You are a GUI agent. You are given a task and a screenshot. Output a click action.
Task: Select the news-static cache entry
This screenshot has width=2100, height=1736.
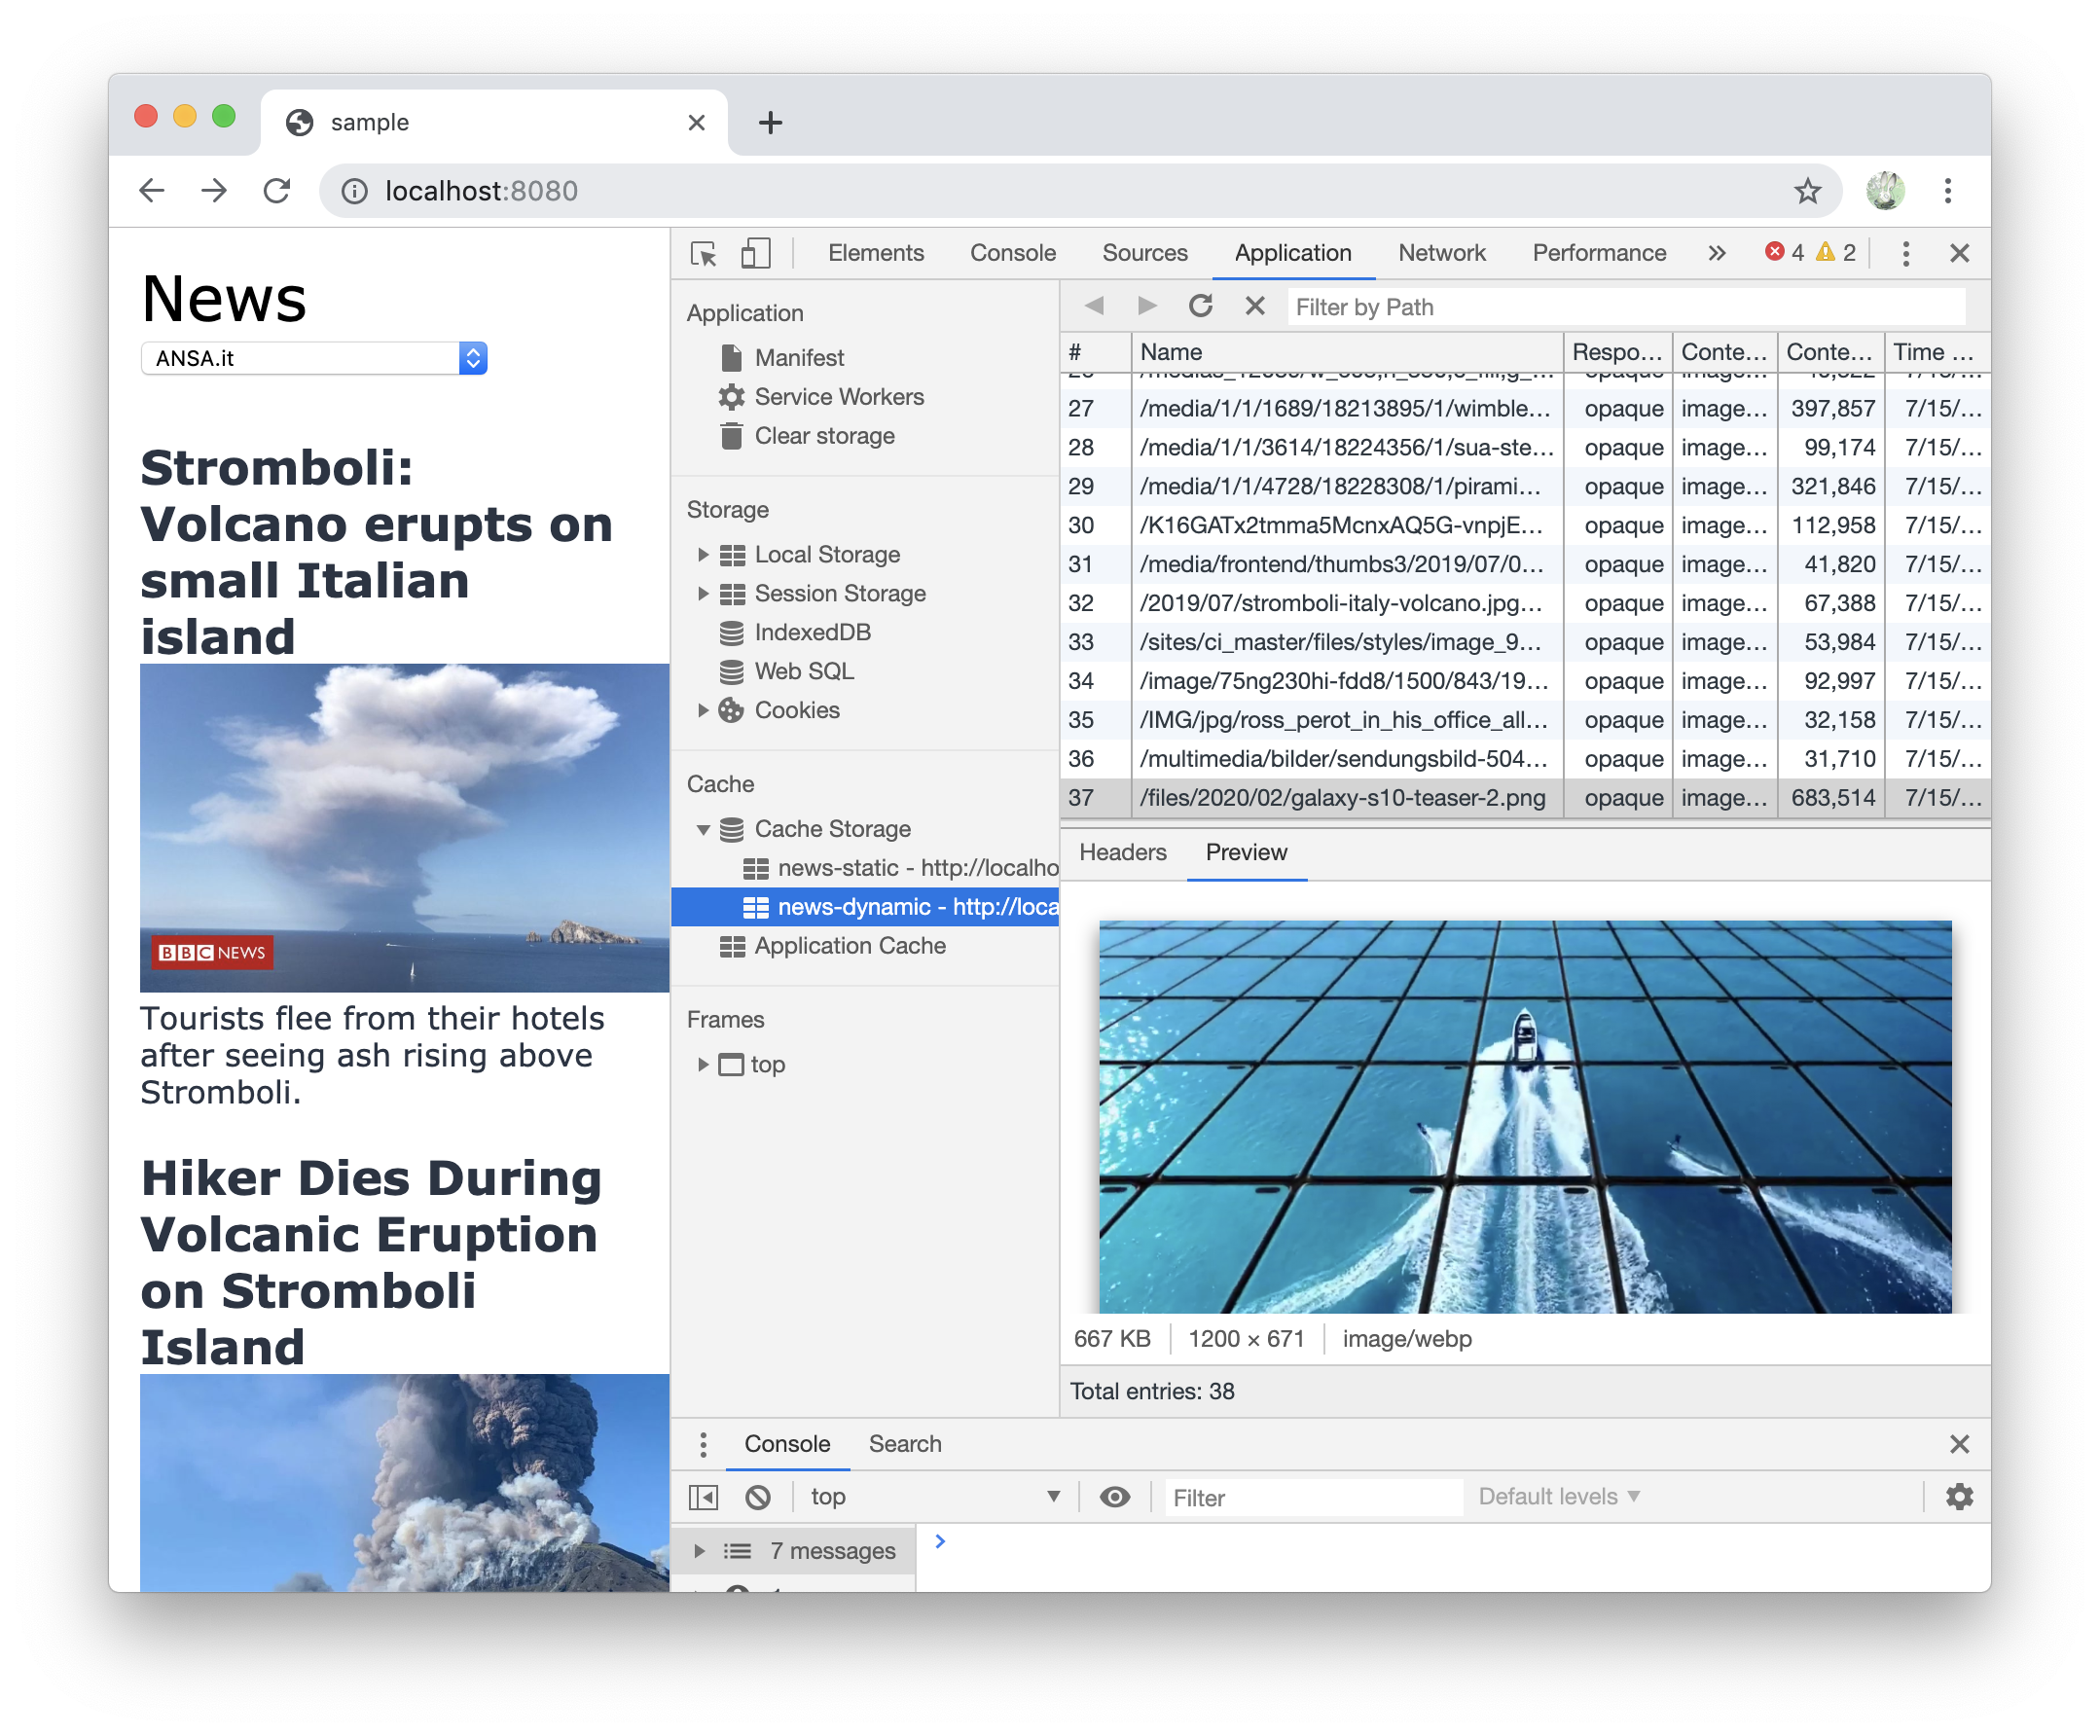(900, 867)
